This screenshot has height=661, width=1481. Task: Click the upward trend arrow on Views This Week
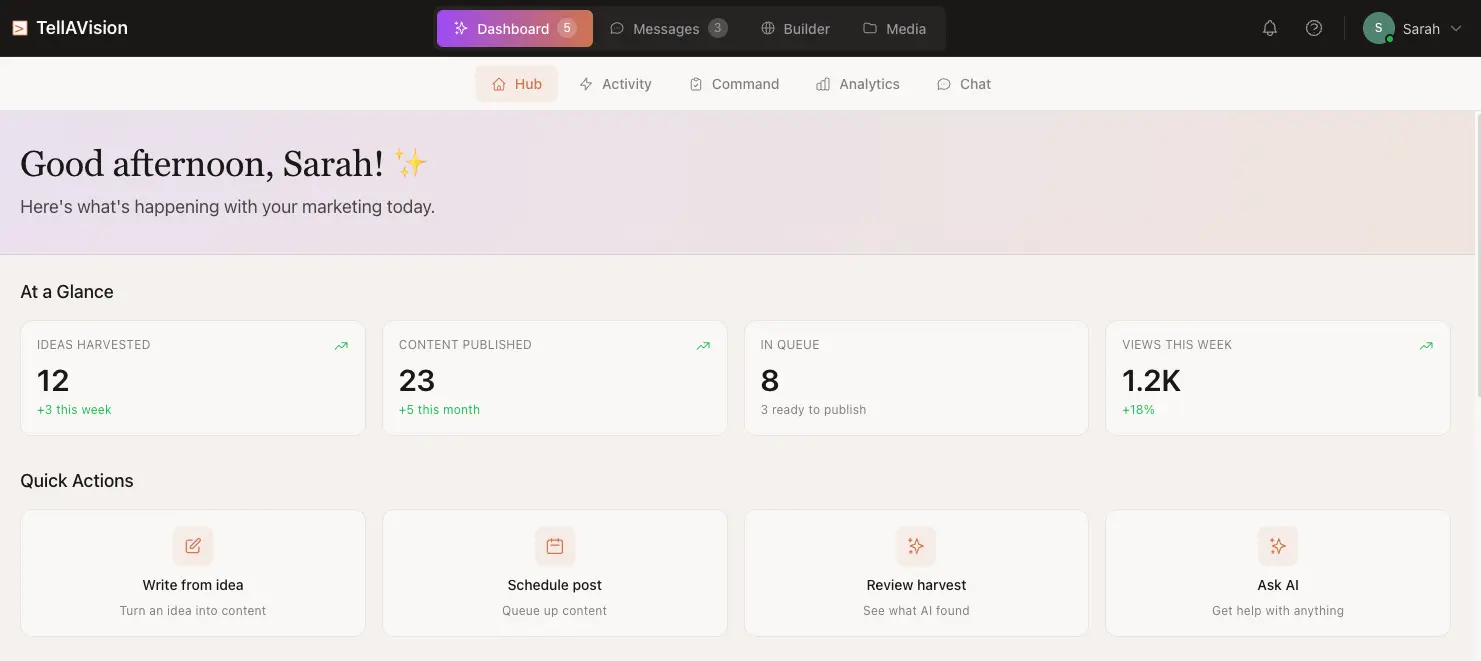click(x=1426, y=345)
